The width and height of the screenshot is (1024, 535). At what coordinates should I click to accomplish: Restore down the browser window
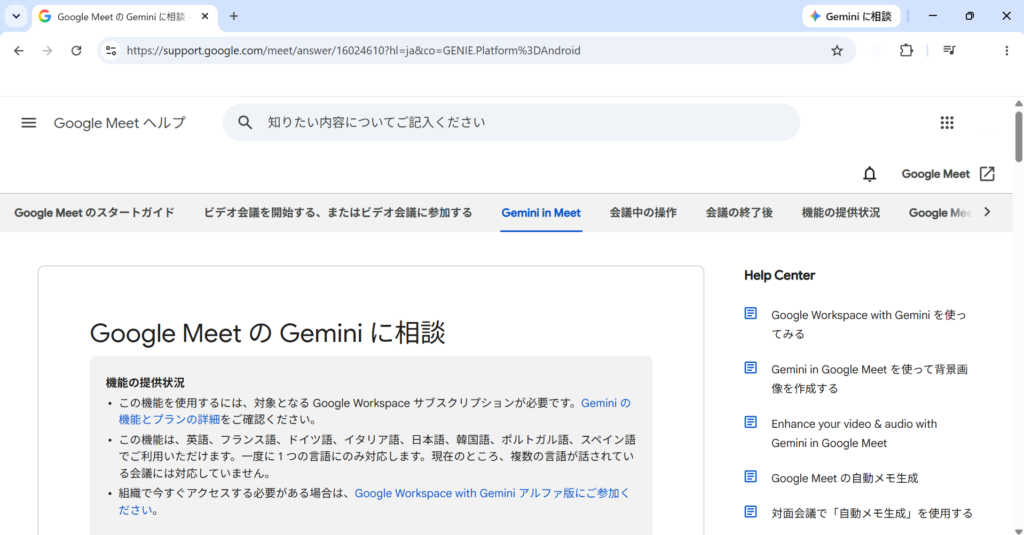(969, 16)
